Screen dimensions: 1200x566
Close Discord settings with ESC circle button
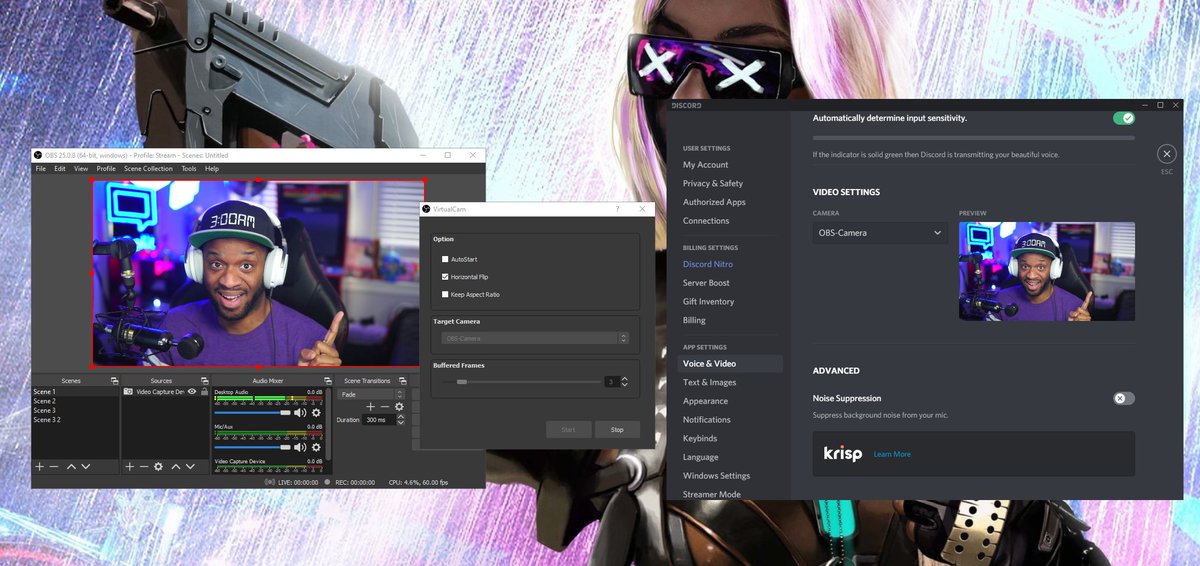click(1166, 154)
